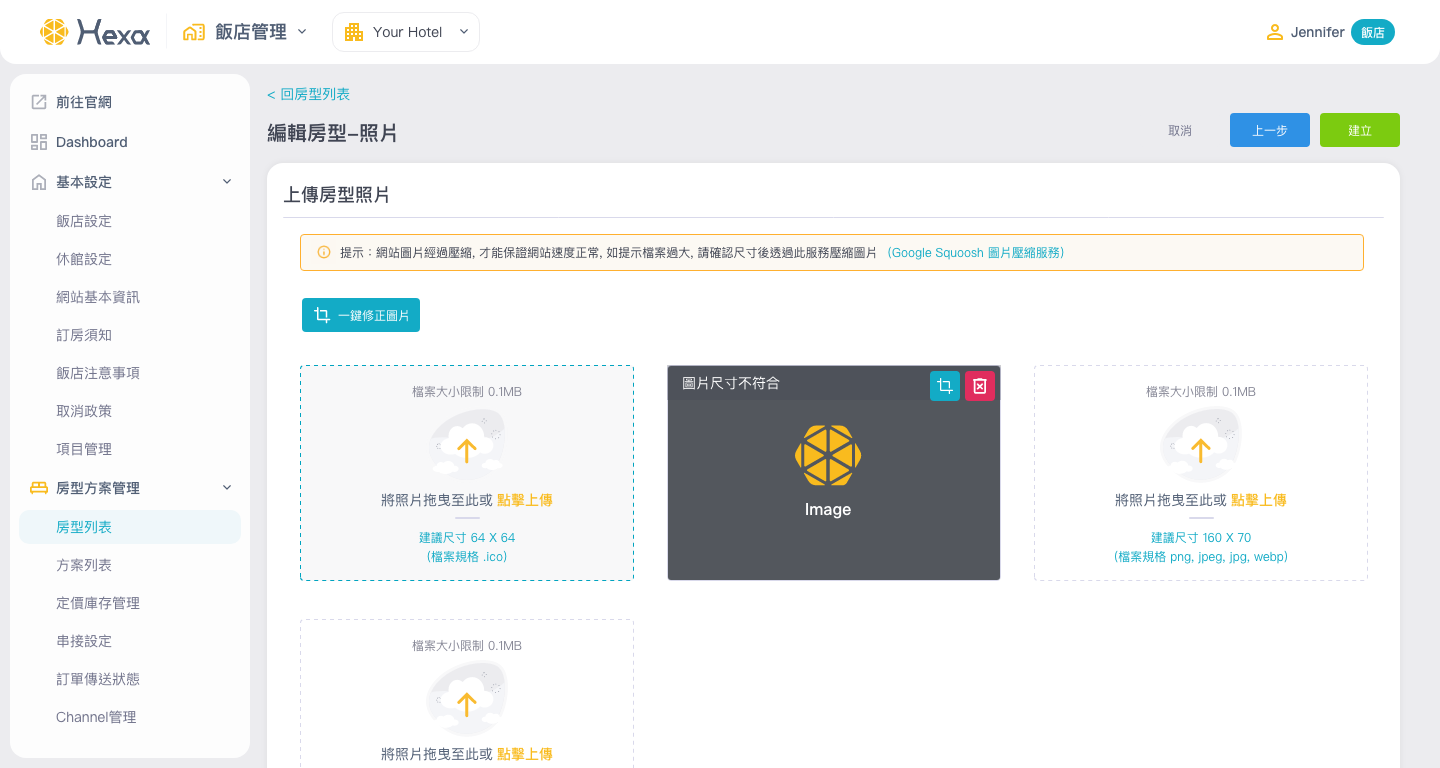Collapse the 房型方案管理 sidebar section
The height and width of the screenshot is (768, 1440).
click(227, 488)
